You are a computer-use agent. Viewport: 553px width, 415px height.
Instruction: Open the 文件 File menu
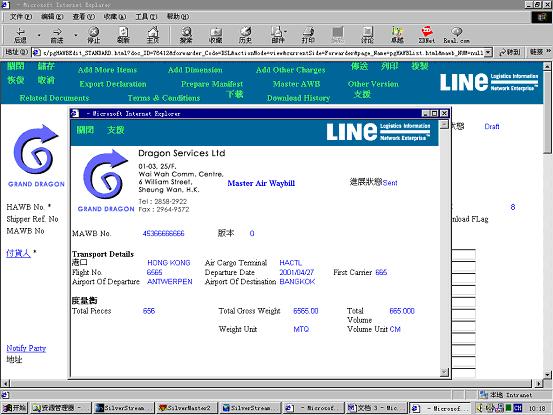click(x=20, y=17)
